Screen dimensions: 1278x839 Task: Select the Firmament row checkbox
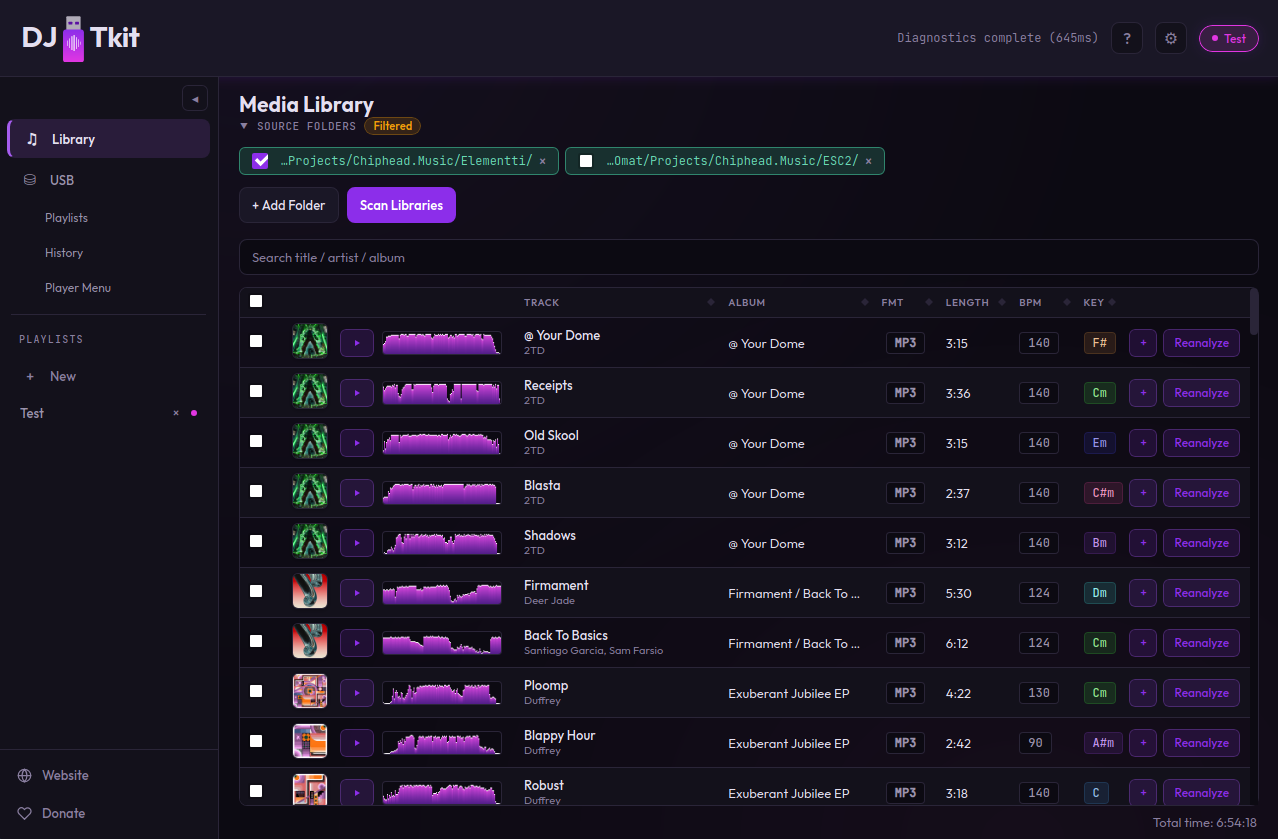(256, 591)
